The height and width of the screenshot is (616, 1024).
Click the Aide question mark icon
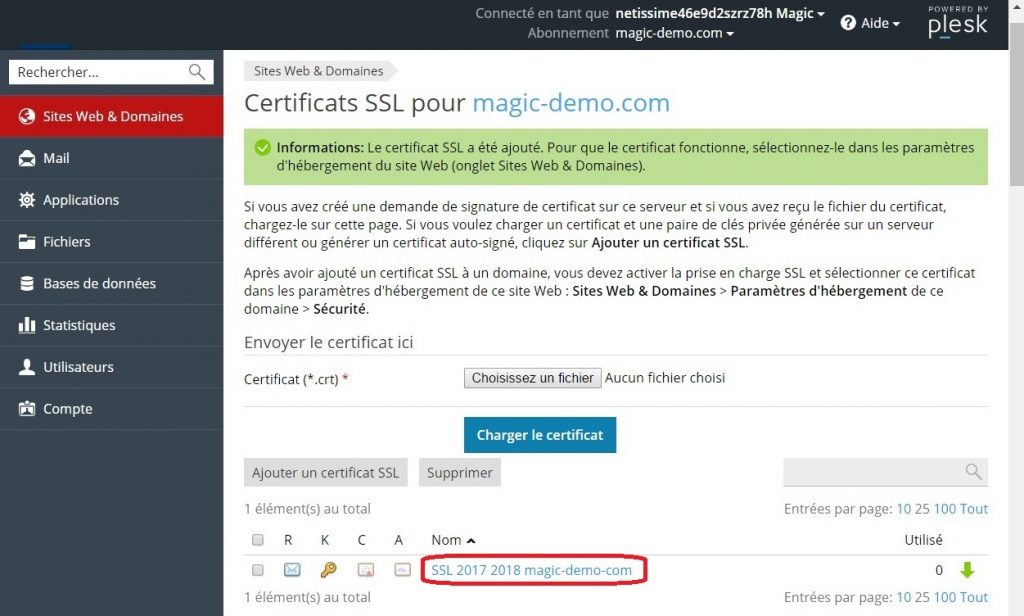coord(848,23)
